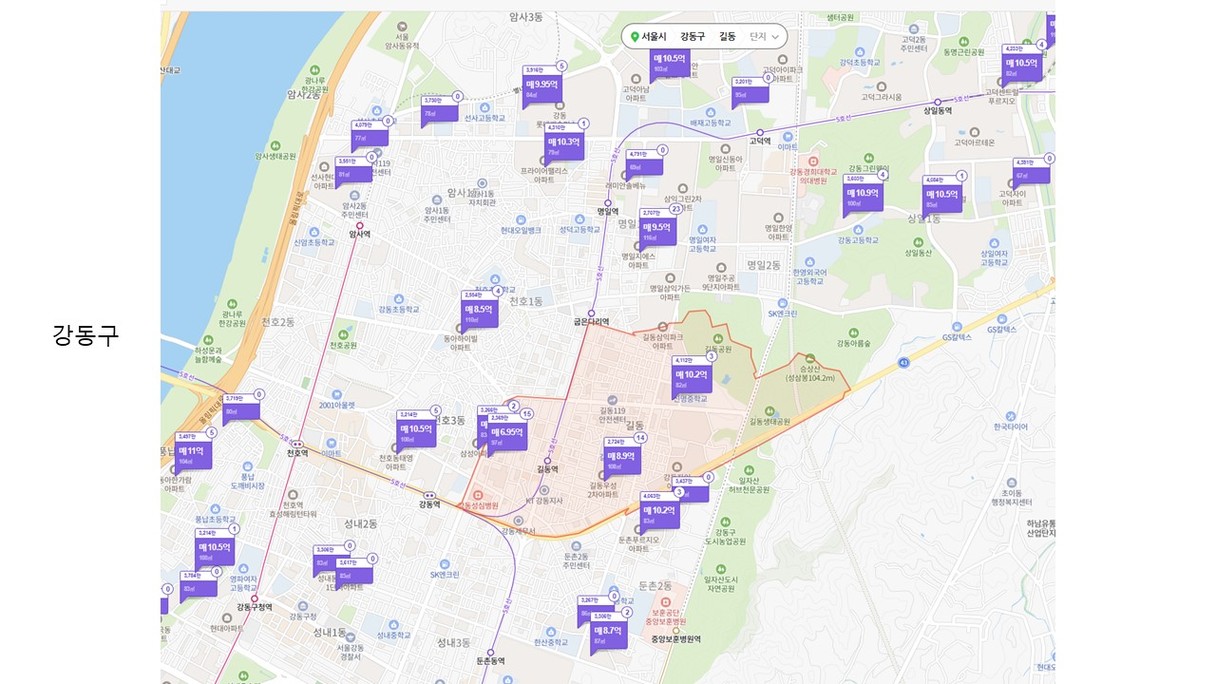
Task: Click the 굽은다리역 station label
Action: (x=591, y=322)
